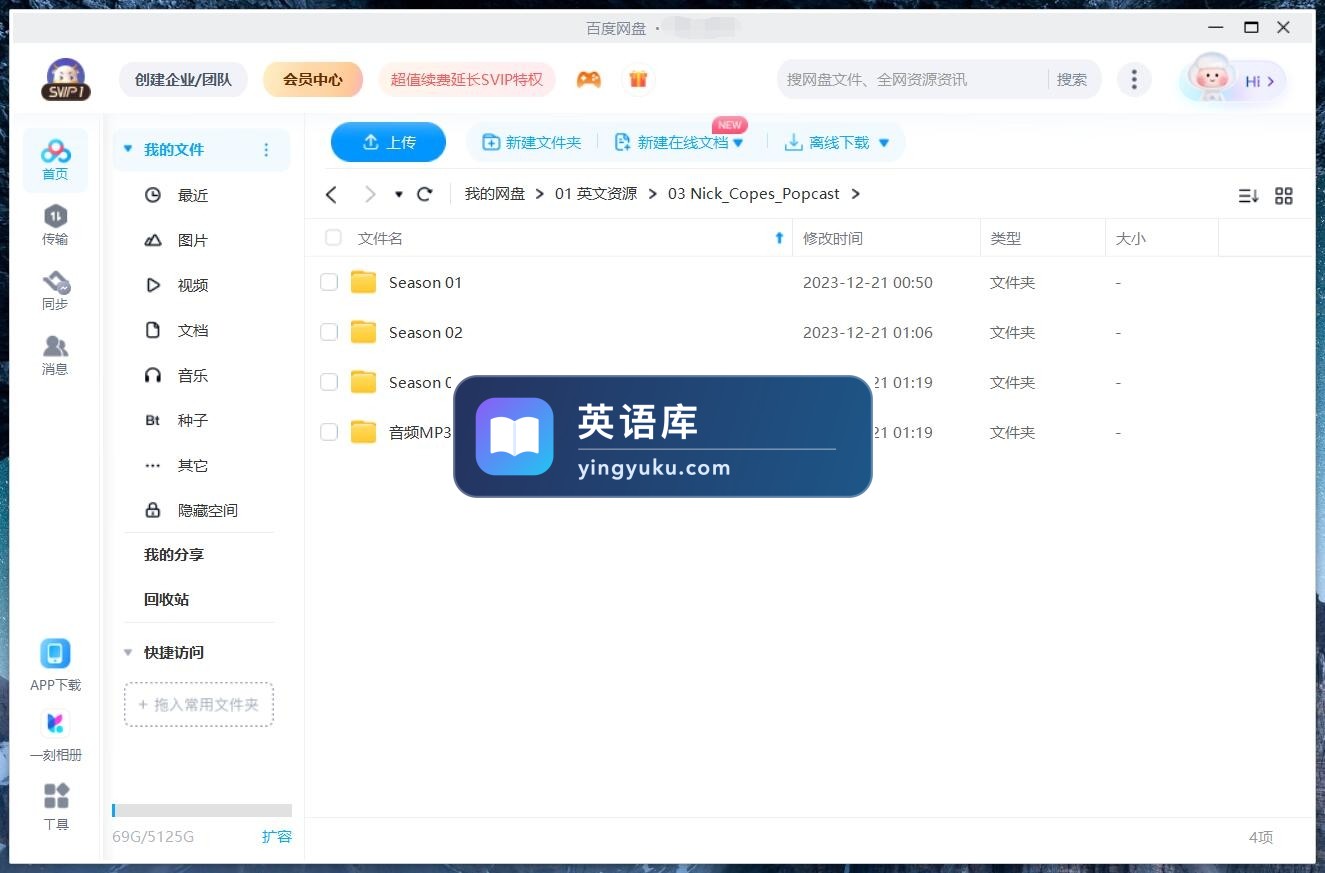Open the gift box promotion icon
This screenshot has height=873, width=1325.
638,79
